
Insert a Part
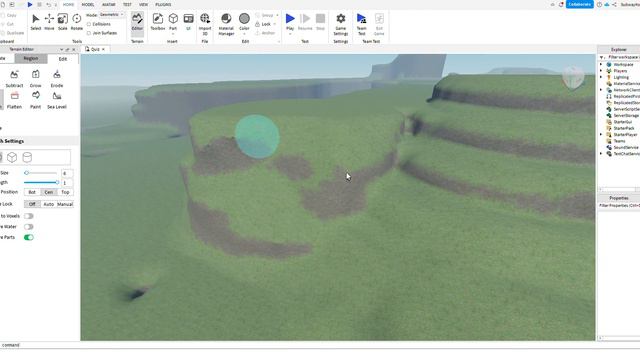click(173, 22)
